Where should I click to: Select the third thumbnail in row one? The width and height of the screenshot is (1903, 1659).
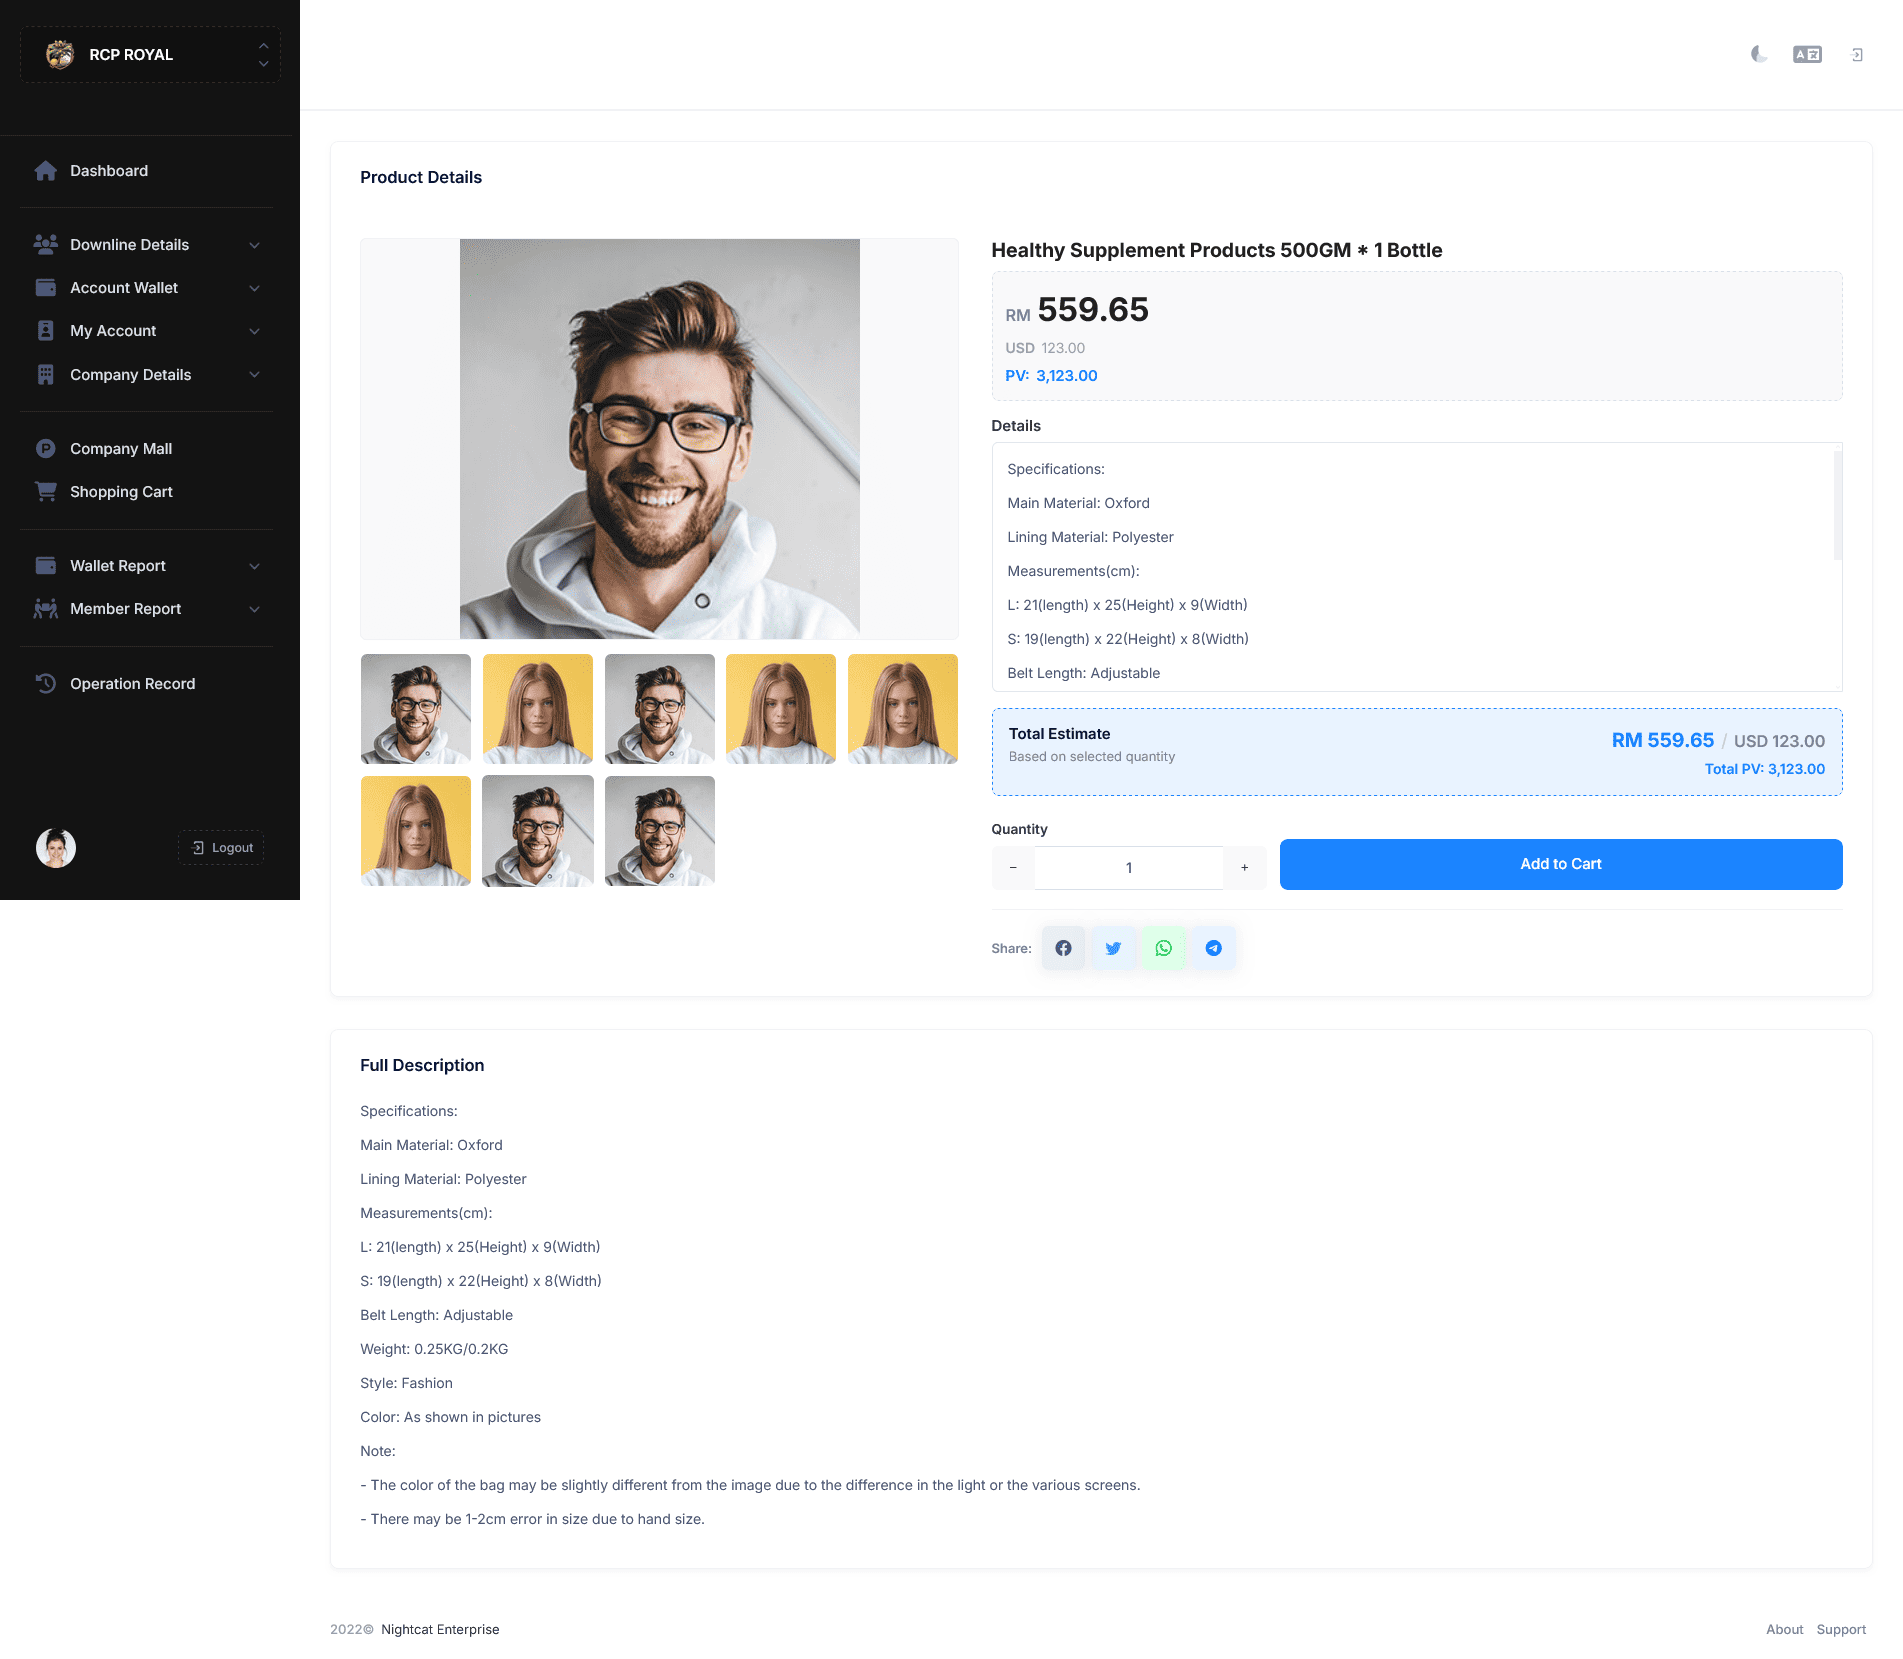point(660,709)
